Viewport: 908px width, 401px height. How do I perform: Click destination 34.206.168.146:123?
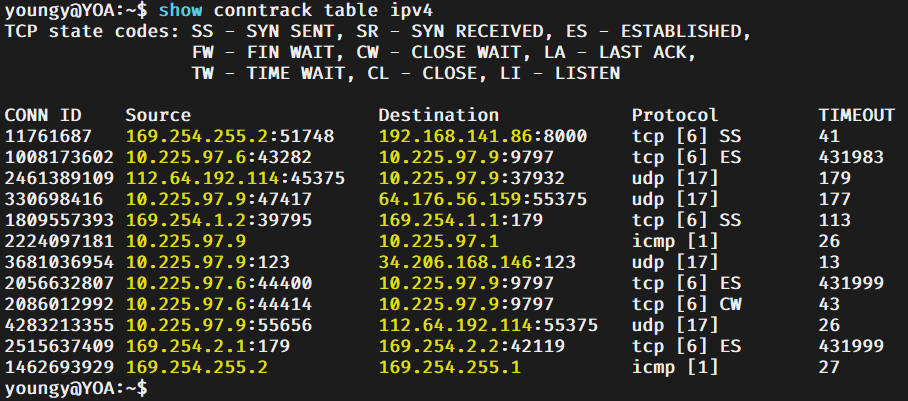tap(477, 262)
